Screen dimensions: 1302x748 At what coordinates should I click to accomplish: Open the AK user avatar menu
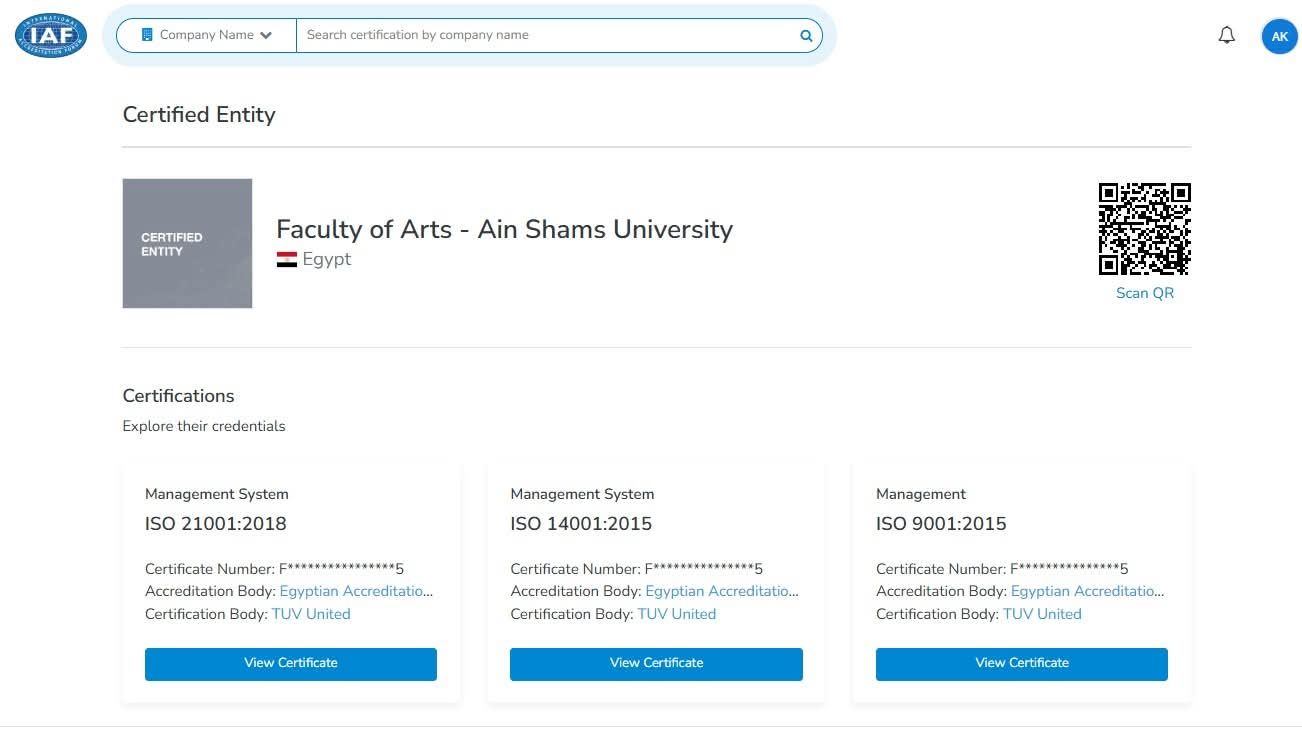(x=1279, y=36)
